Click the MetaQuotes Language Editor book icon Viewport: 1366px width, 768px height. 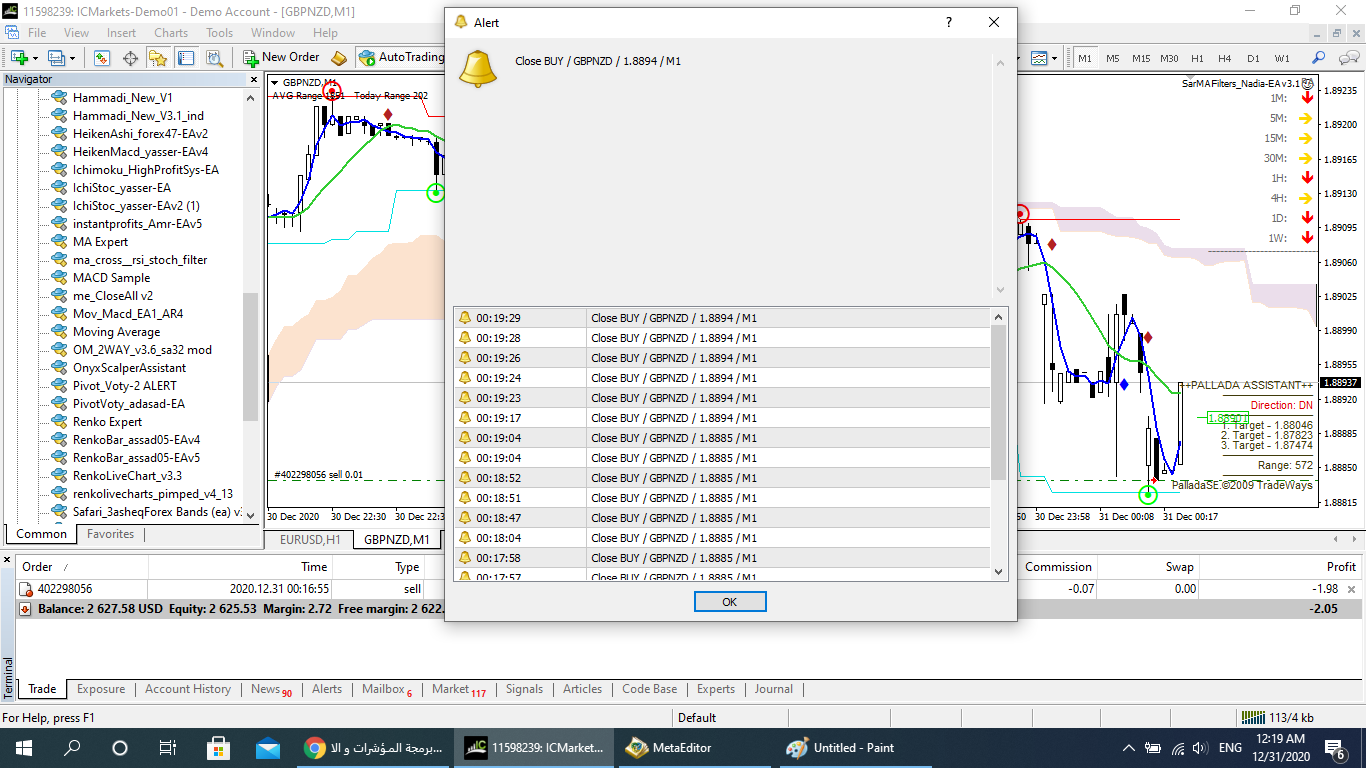(339, 58)
